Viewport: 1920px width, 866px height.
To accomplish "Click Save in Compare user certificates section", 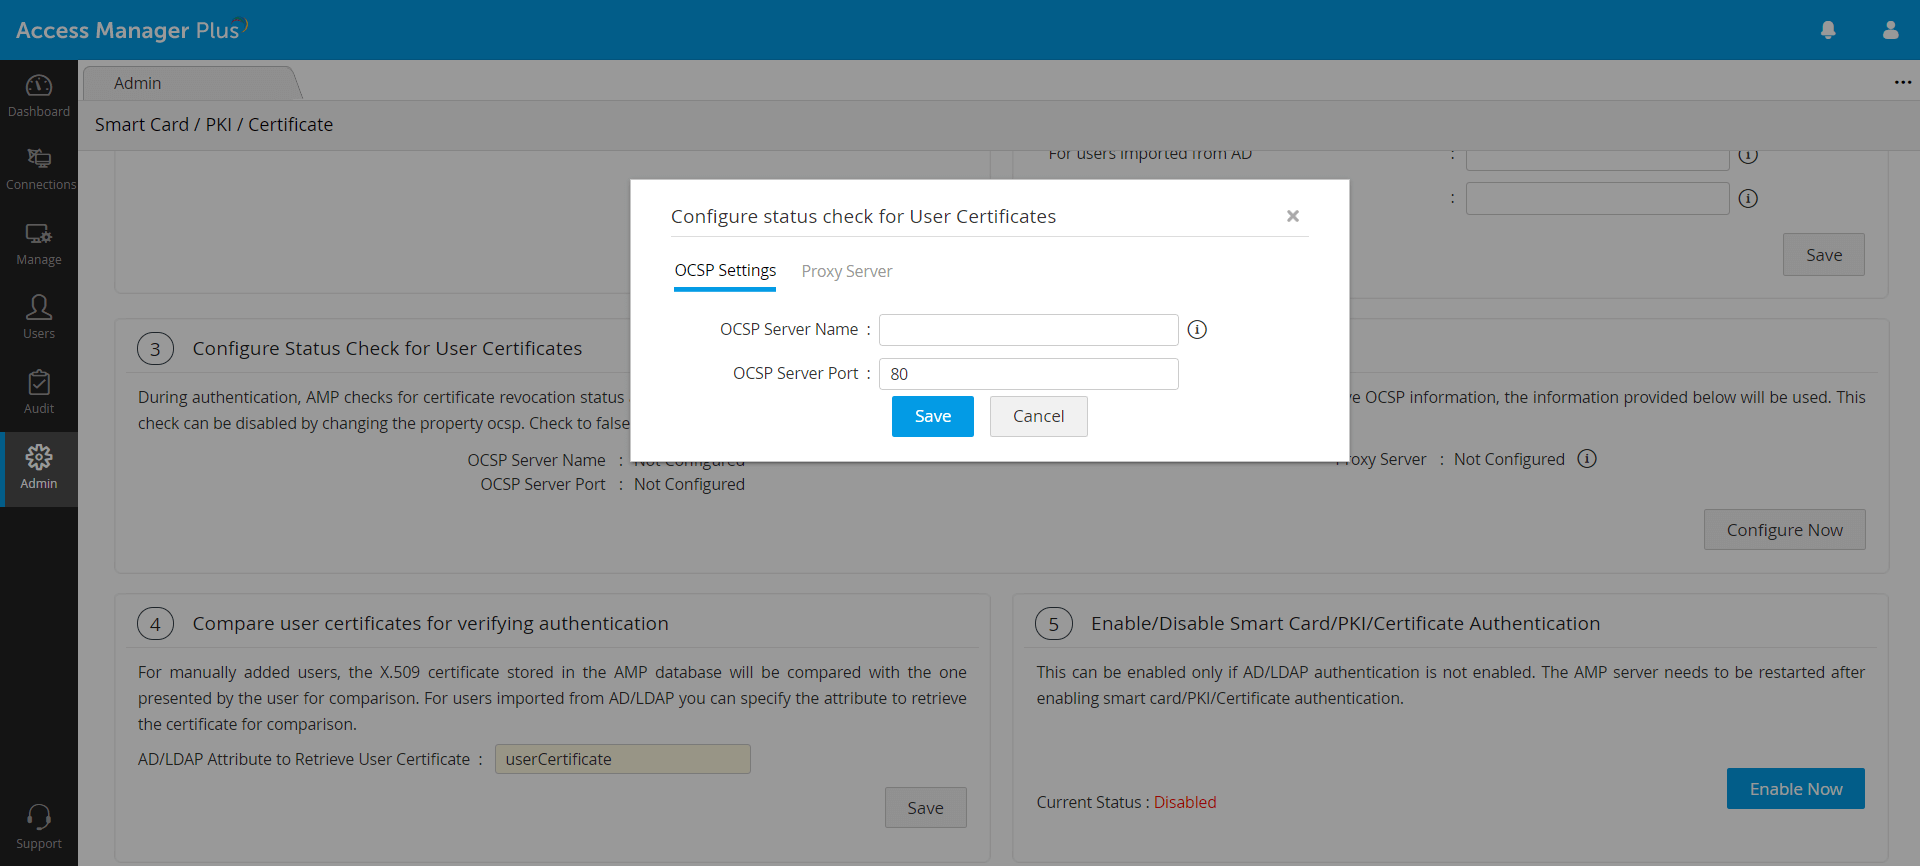I will (925, 808).
